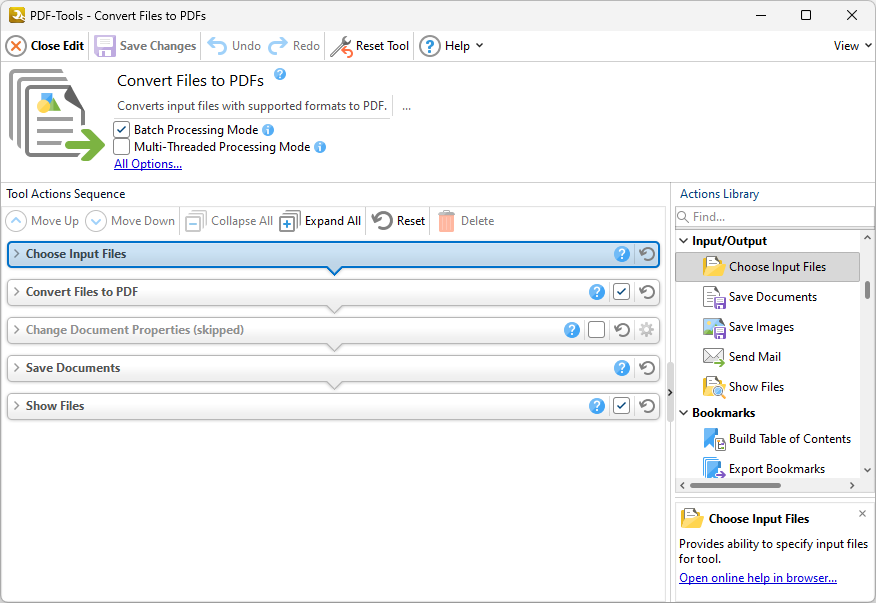
Task: Select Save Images in Actions Library
Action: tap(768, 327)
